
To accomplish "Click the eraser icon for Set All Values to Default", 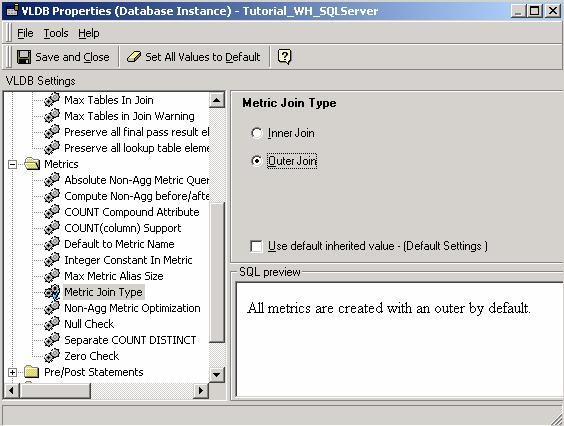I will [x=134, y=56].
